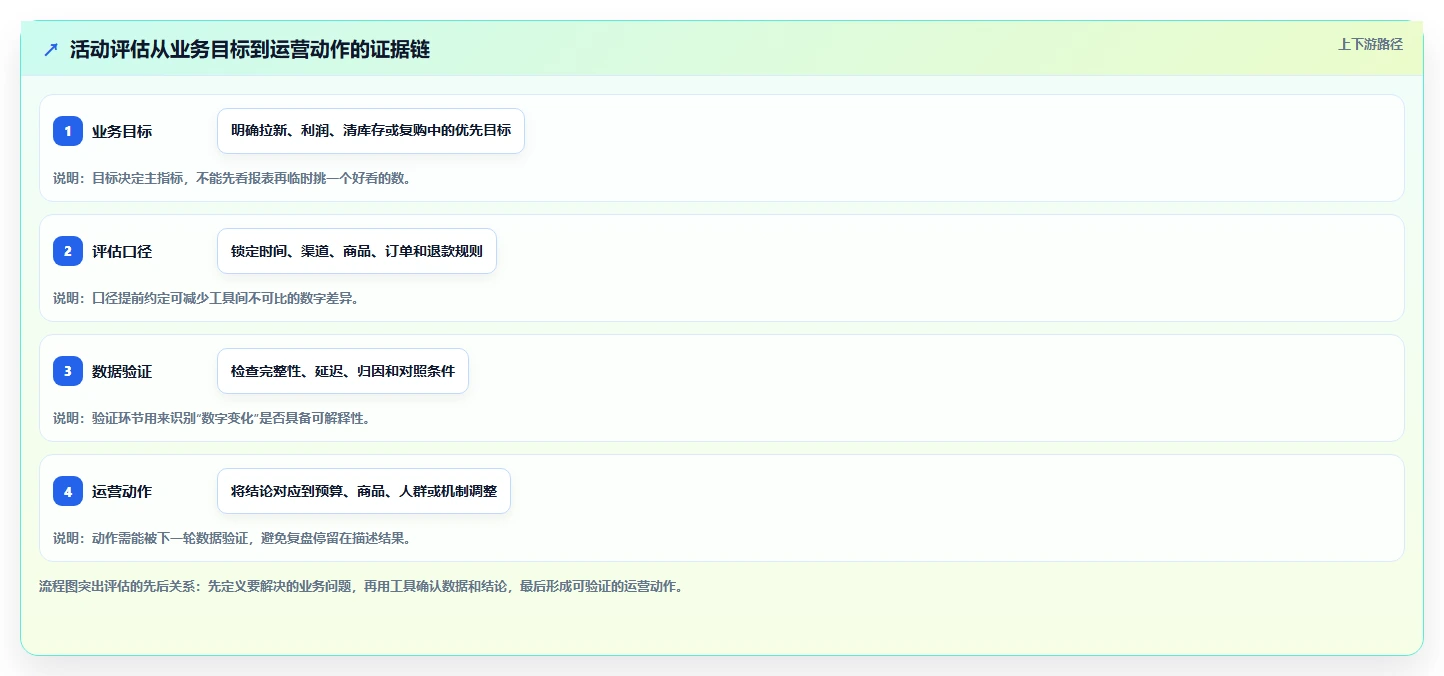The height and width of the screenshot is (676, 1444).
Task: Click the chip 明确拉新、利润、清库存或复购中的优先目标
Action: pyautogui.click(x=371, y=131)
